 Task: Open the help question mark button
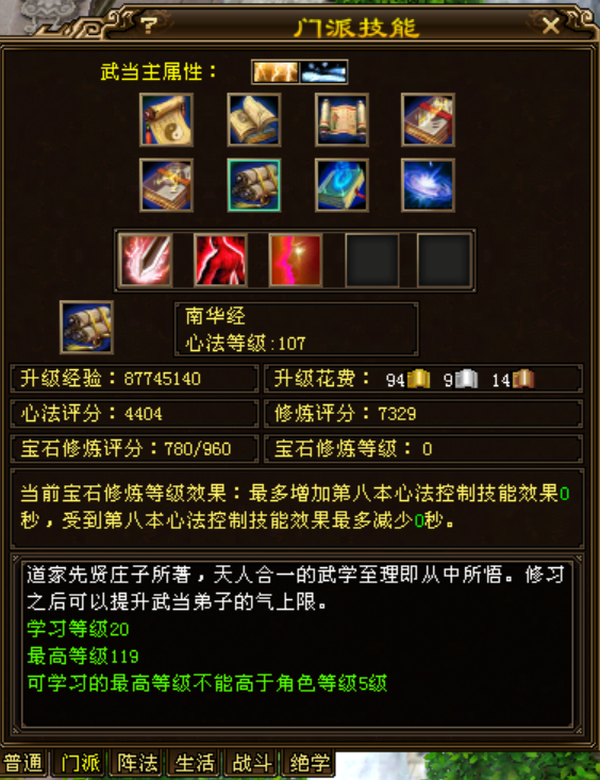(x=148, y=25)
